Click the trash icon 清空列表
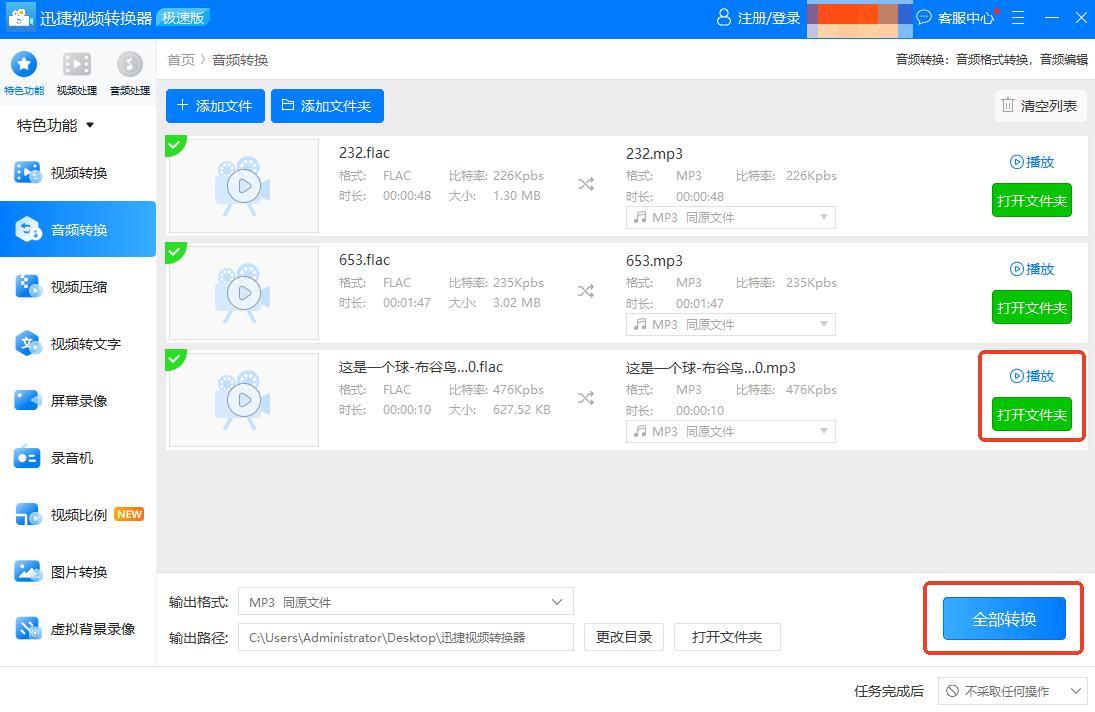Image resolution: width=1095 pixels, height=712 pixels. pyautogui.click(x=1008, y=106)
